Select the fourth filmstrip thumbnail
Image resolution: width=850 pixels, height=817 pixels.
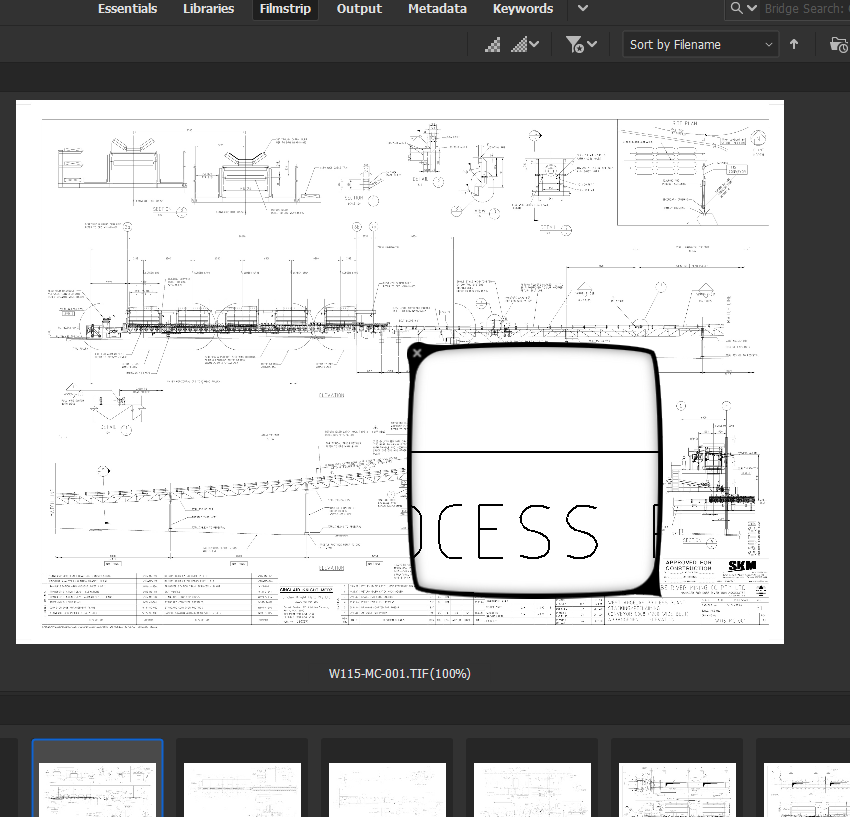(x=532, y=779)
